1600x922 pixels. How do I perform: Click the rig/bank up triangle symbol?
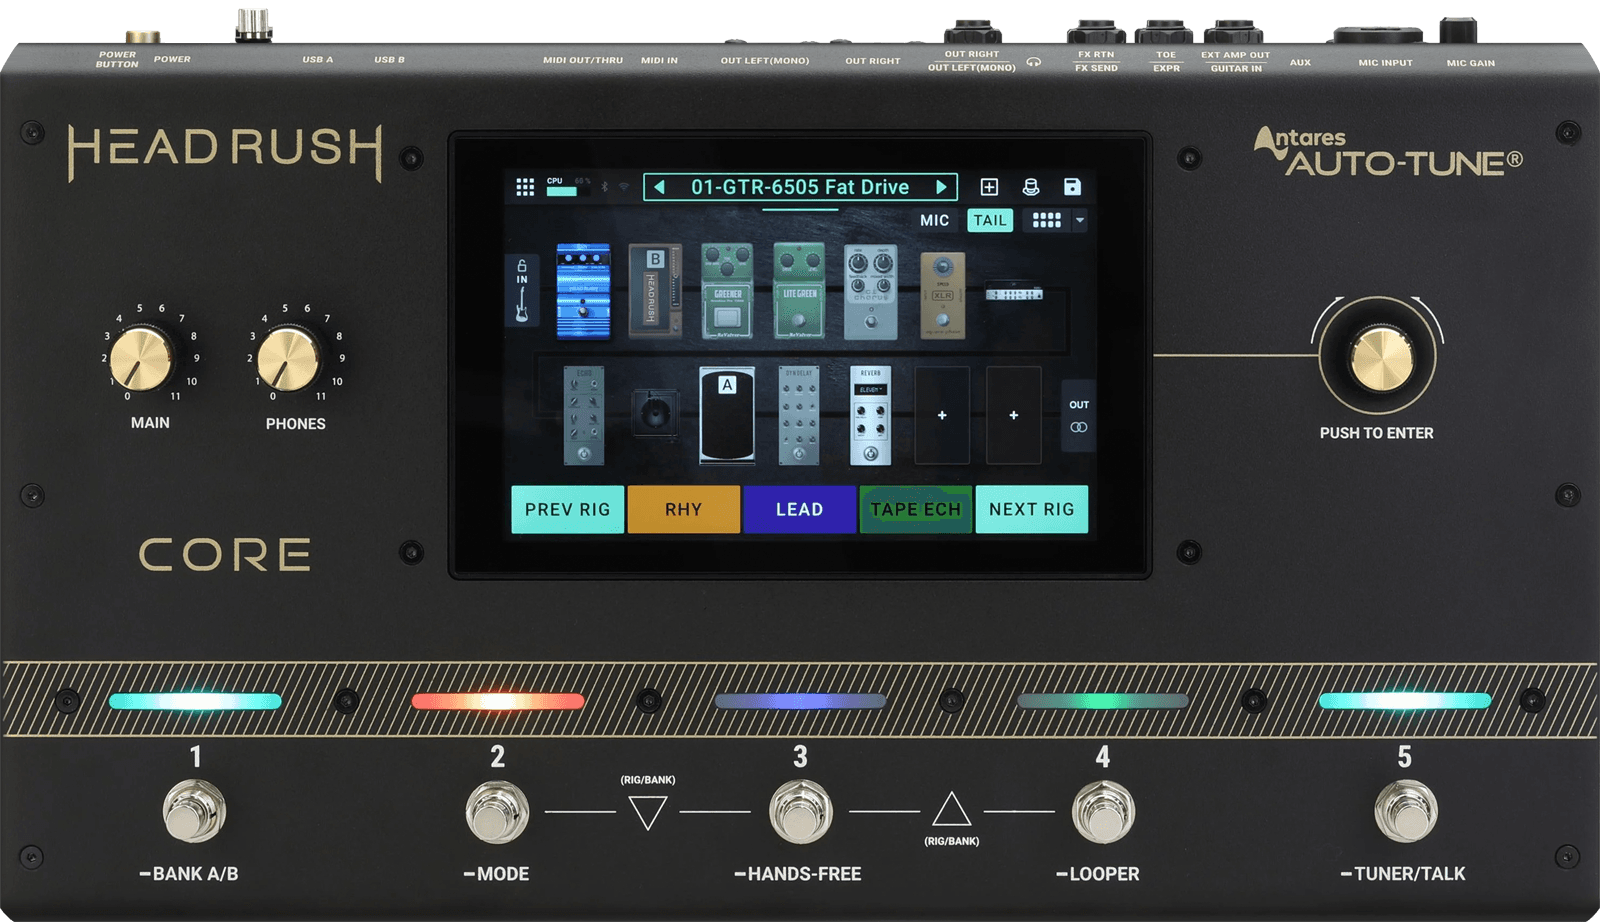click(x=951, y=810)
